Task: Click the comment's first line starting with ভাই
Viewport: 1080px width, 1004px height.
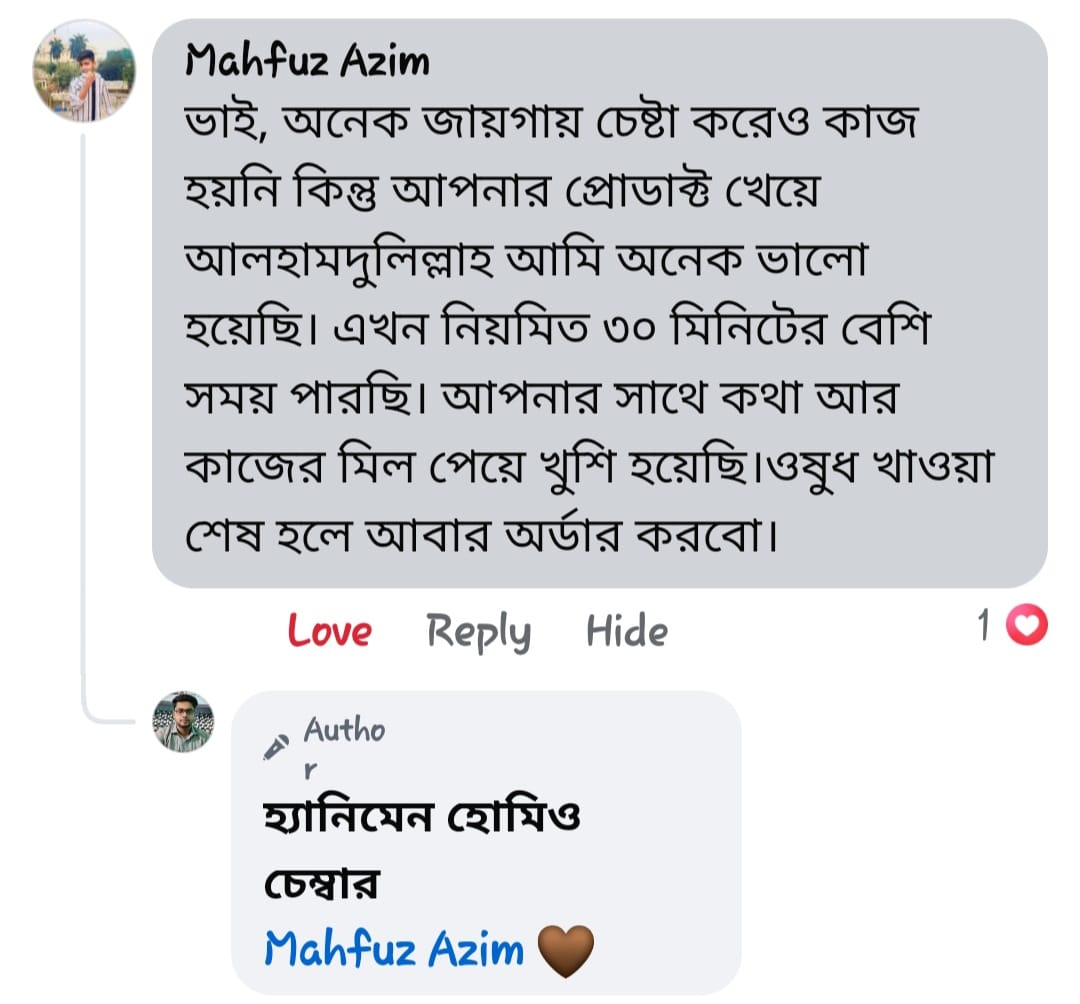Action: click(x=551, y=124)
